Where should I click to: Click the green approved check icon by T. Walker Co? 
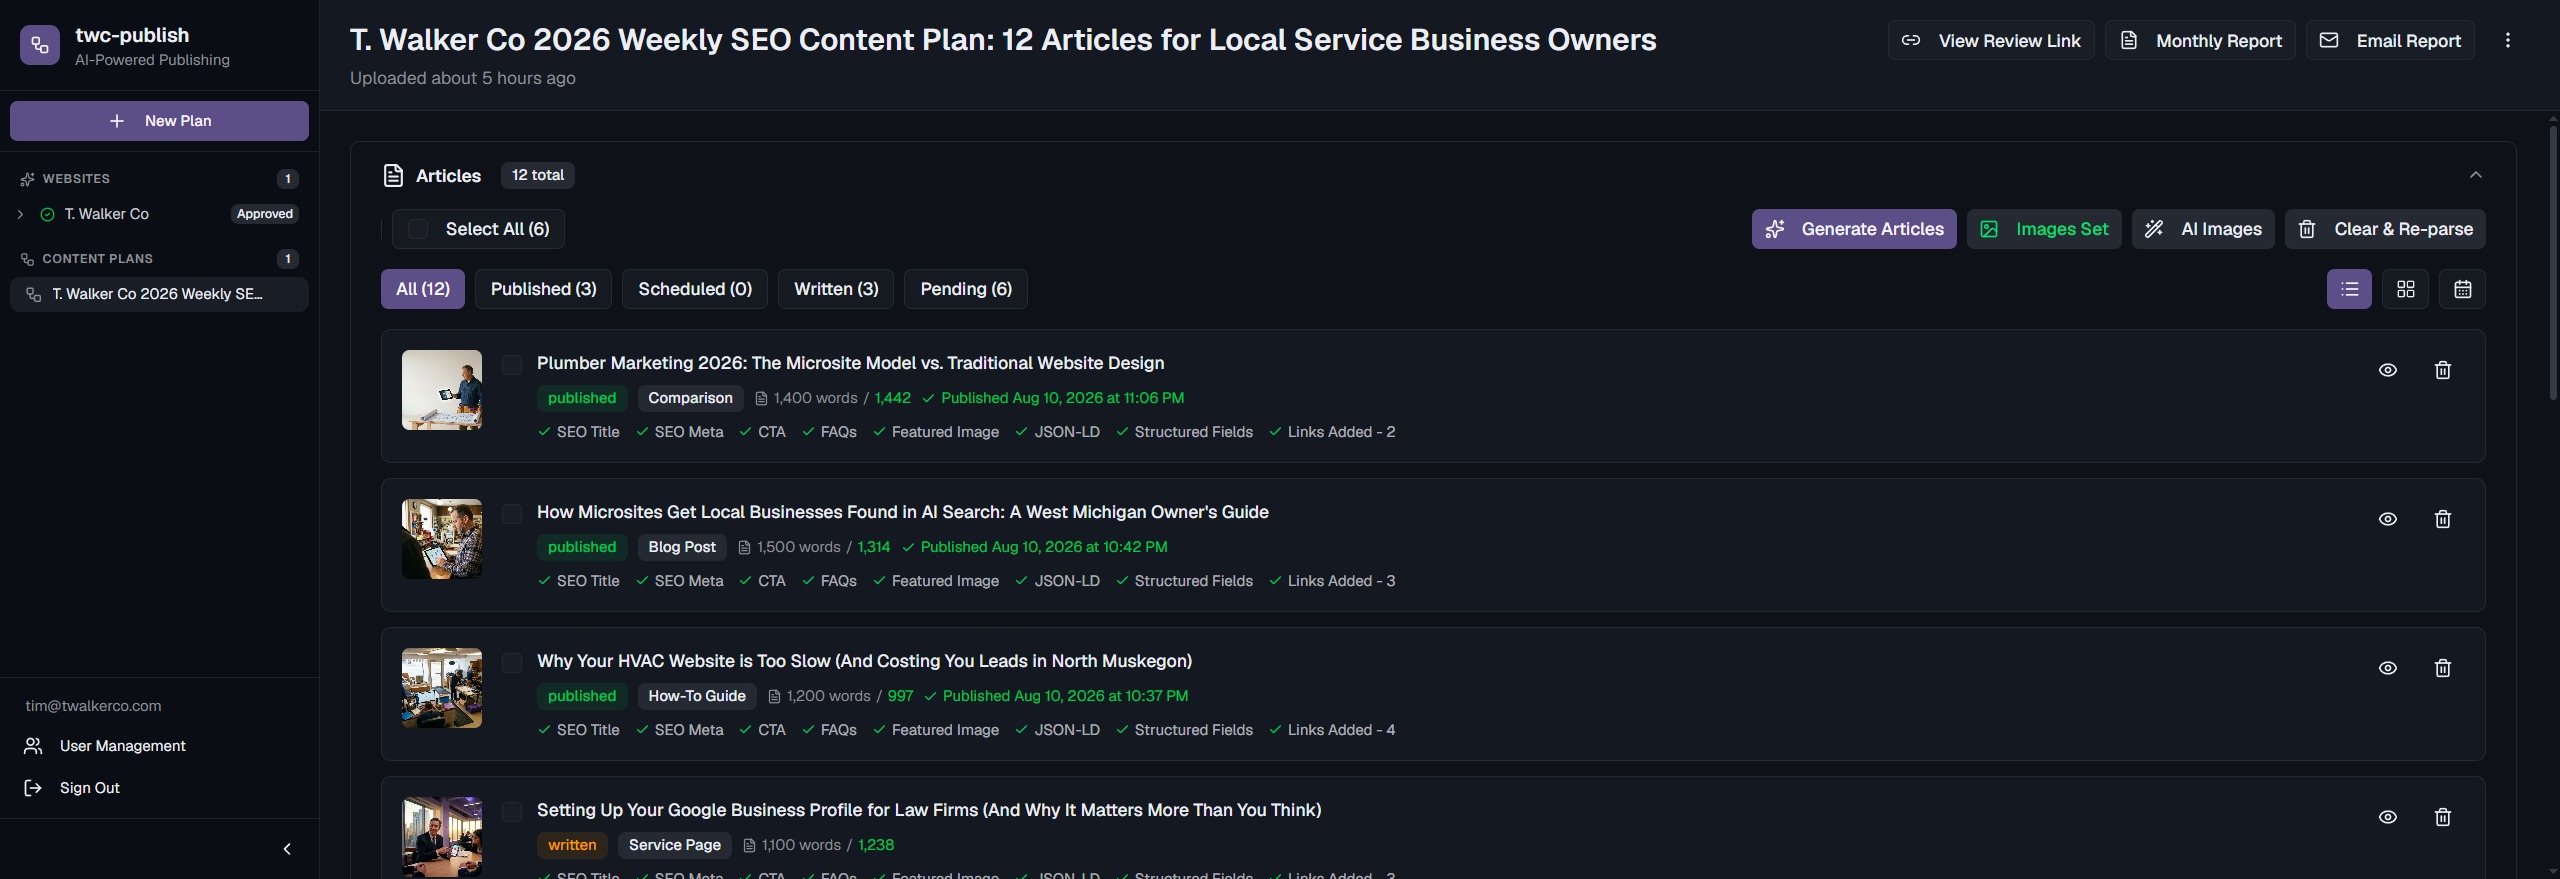47,214
